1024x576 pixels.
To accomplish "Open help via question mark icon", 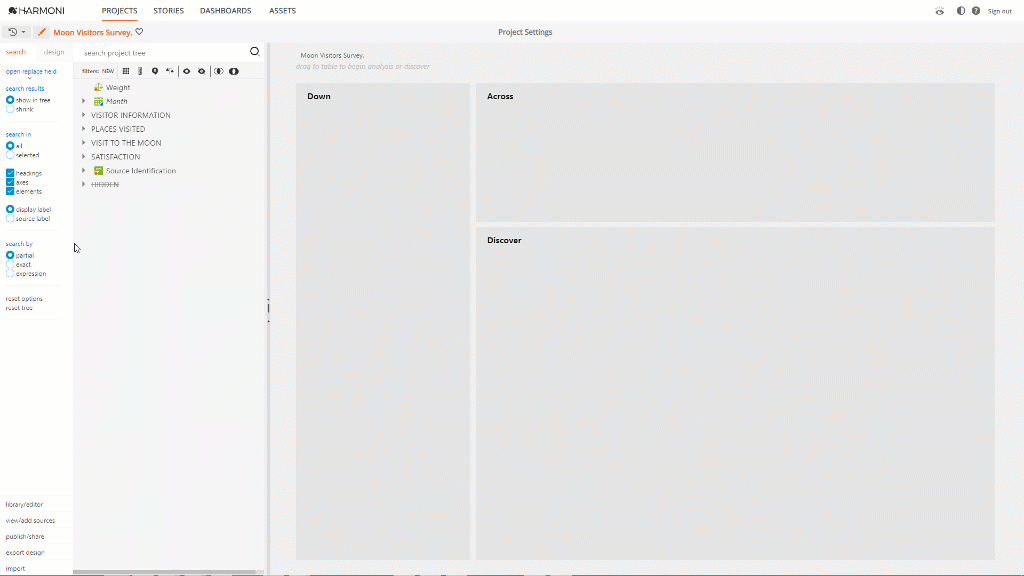I will [976, 11].
